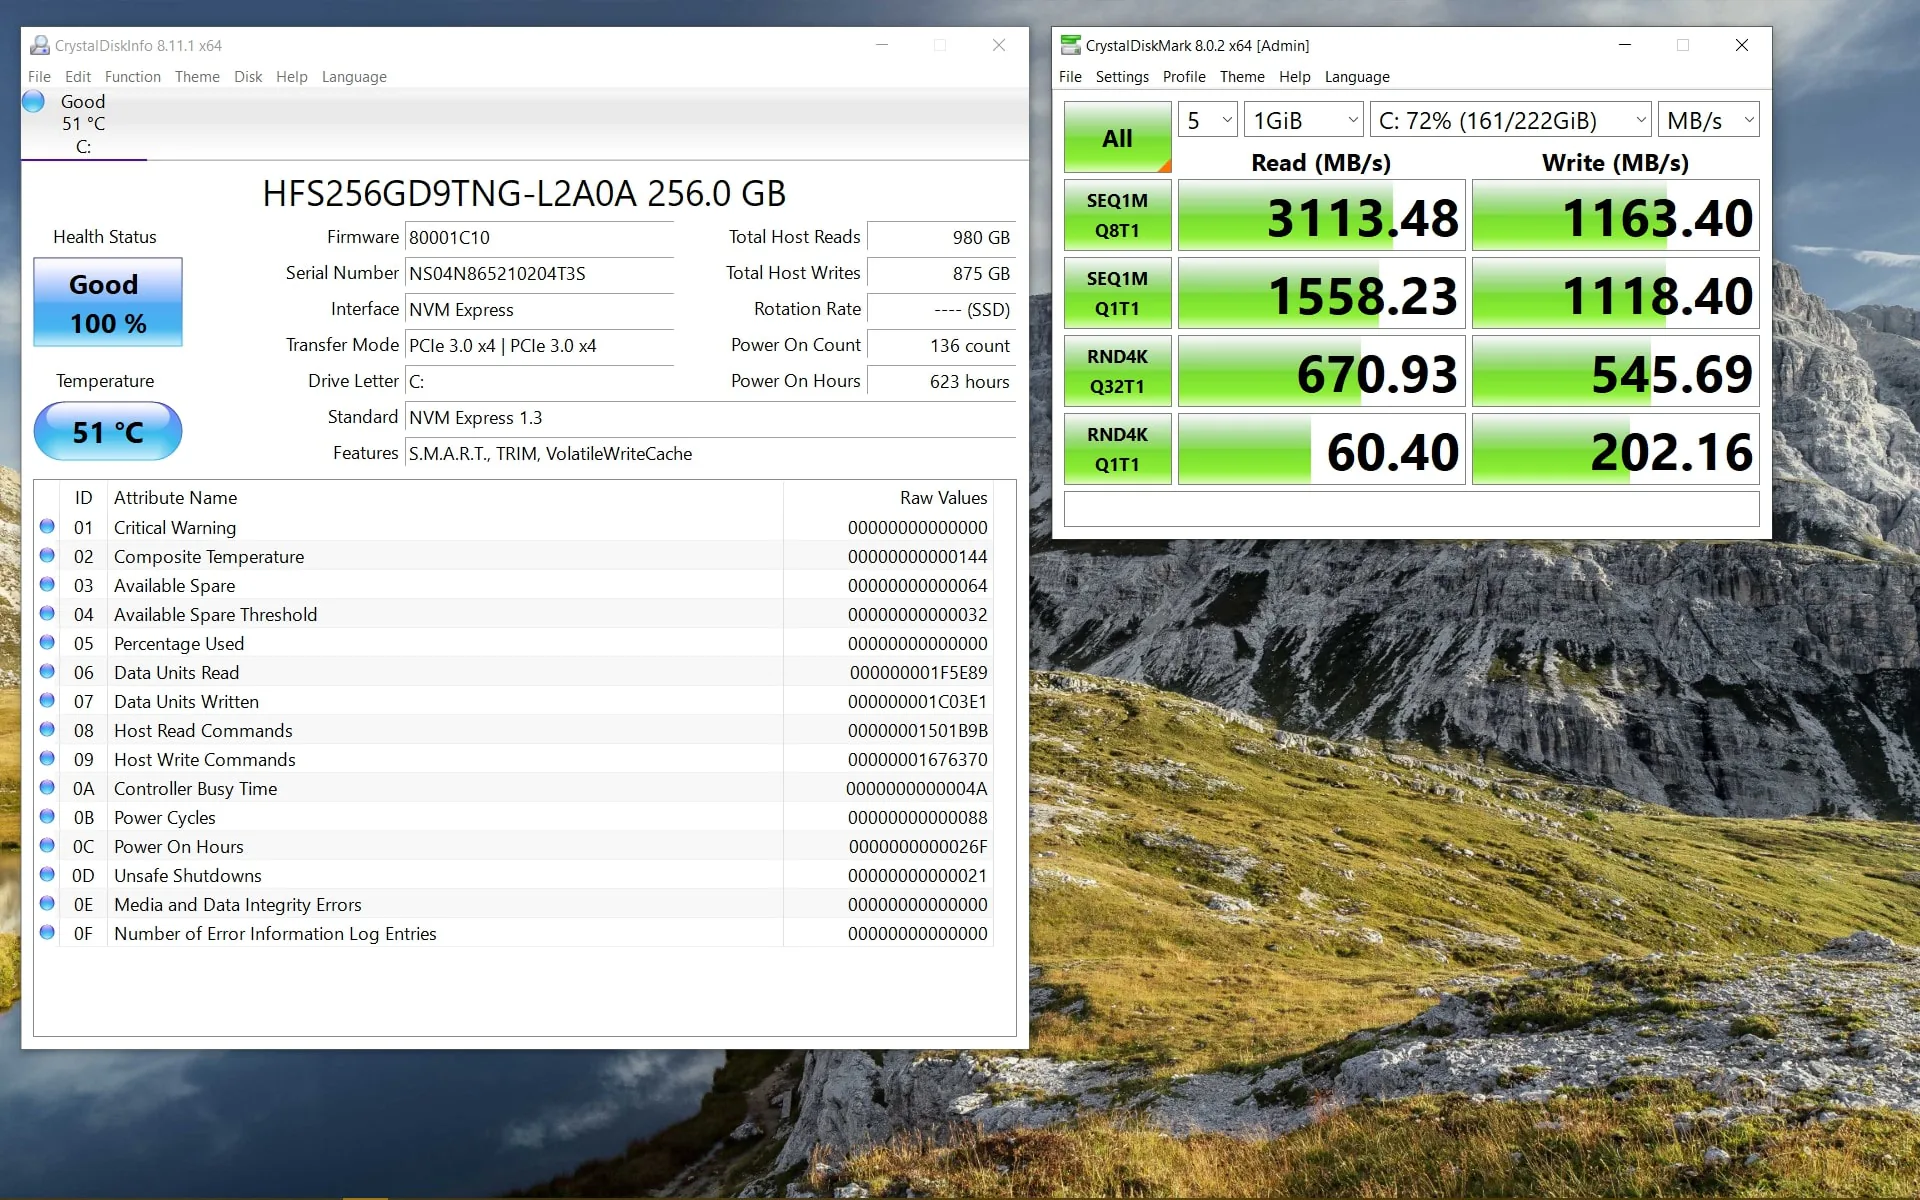The width and height of the screenshot is (1920, 1200).
Task: Open the test size dropdown showing 1GiB
Action: 1304,120
